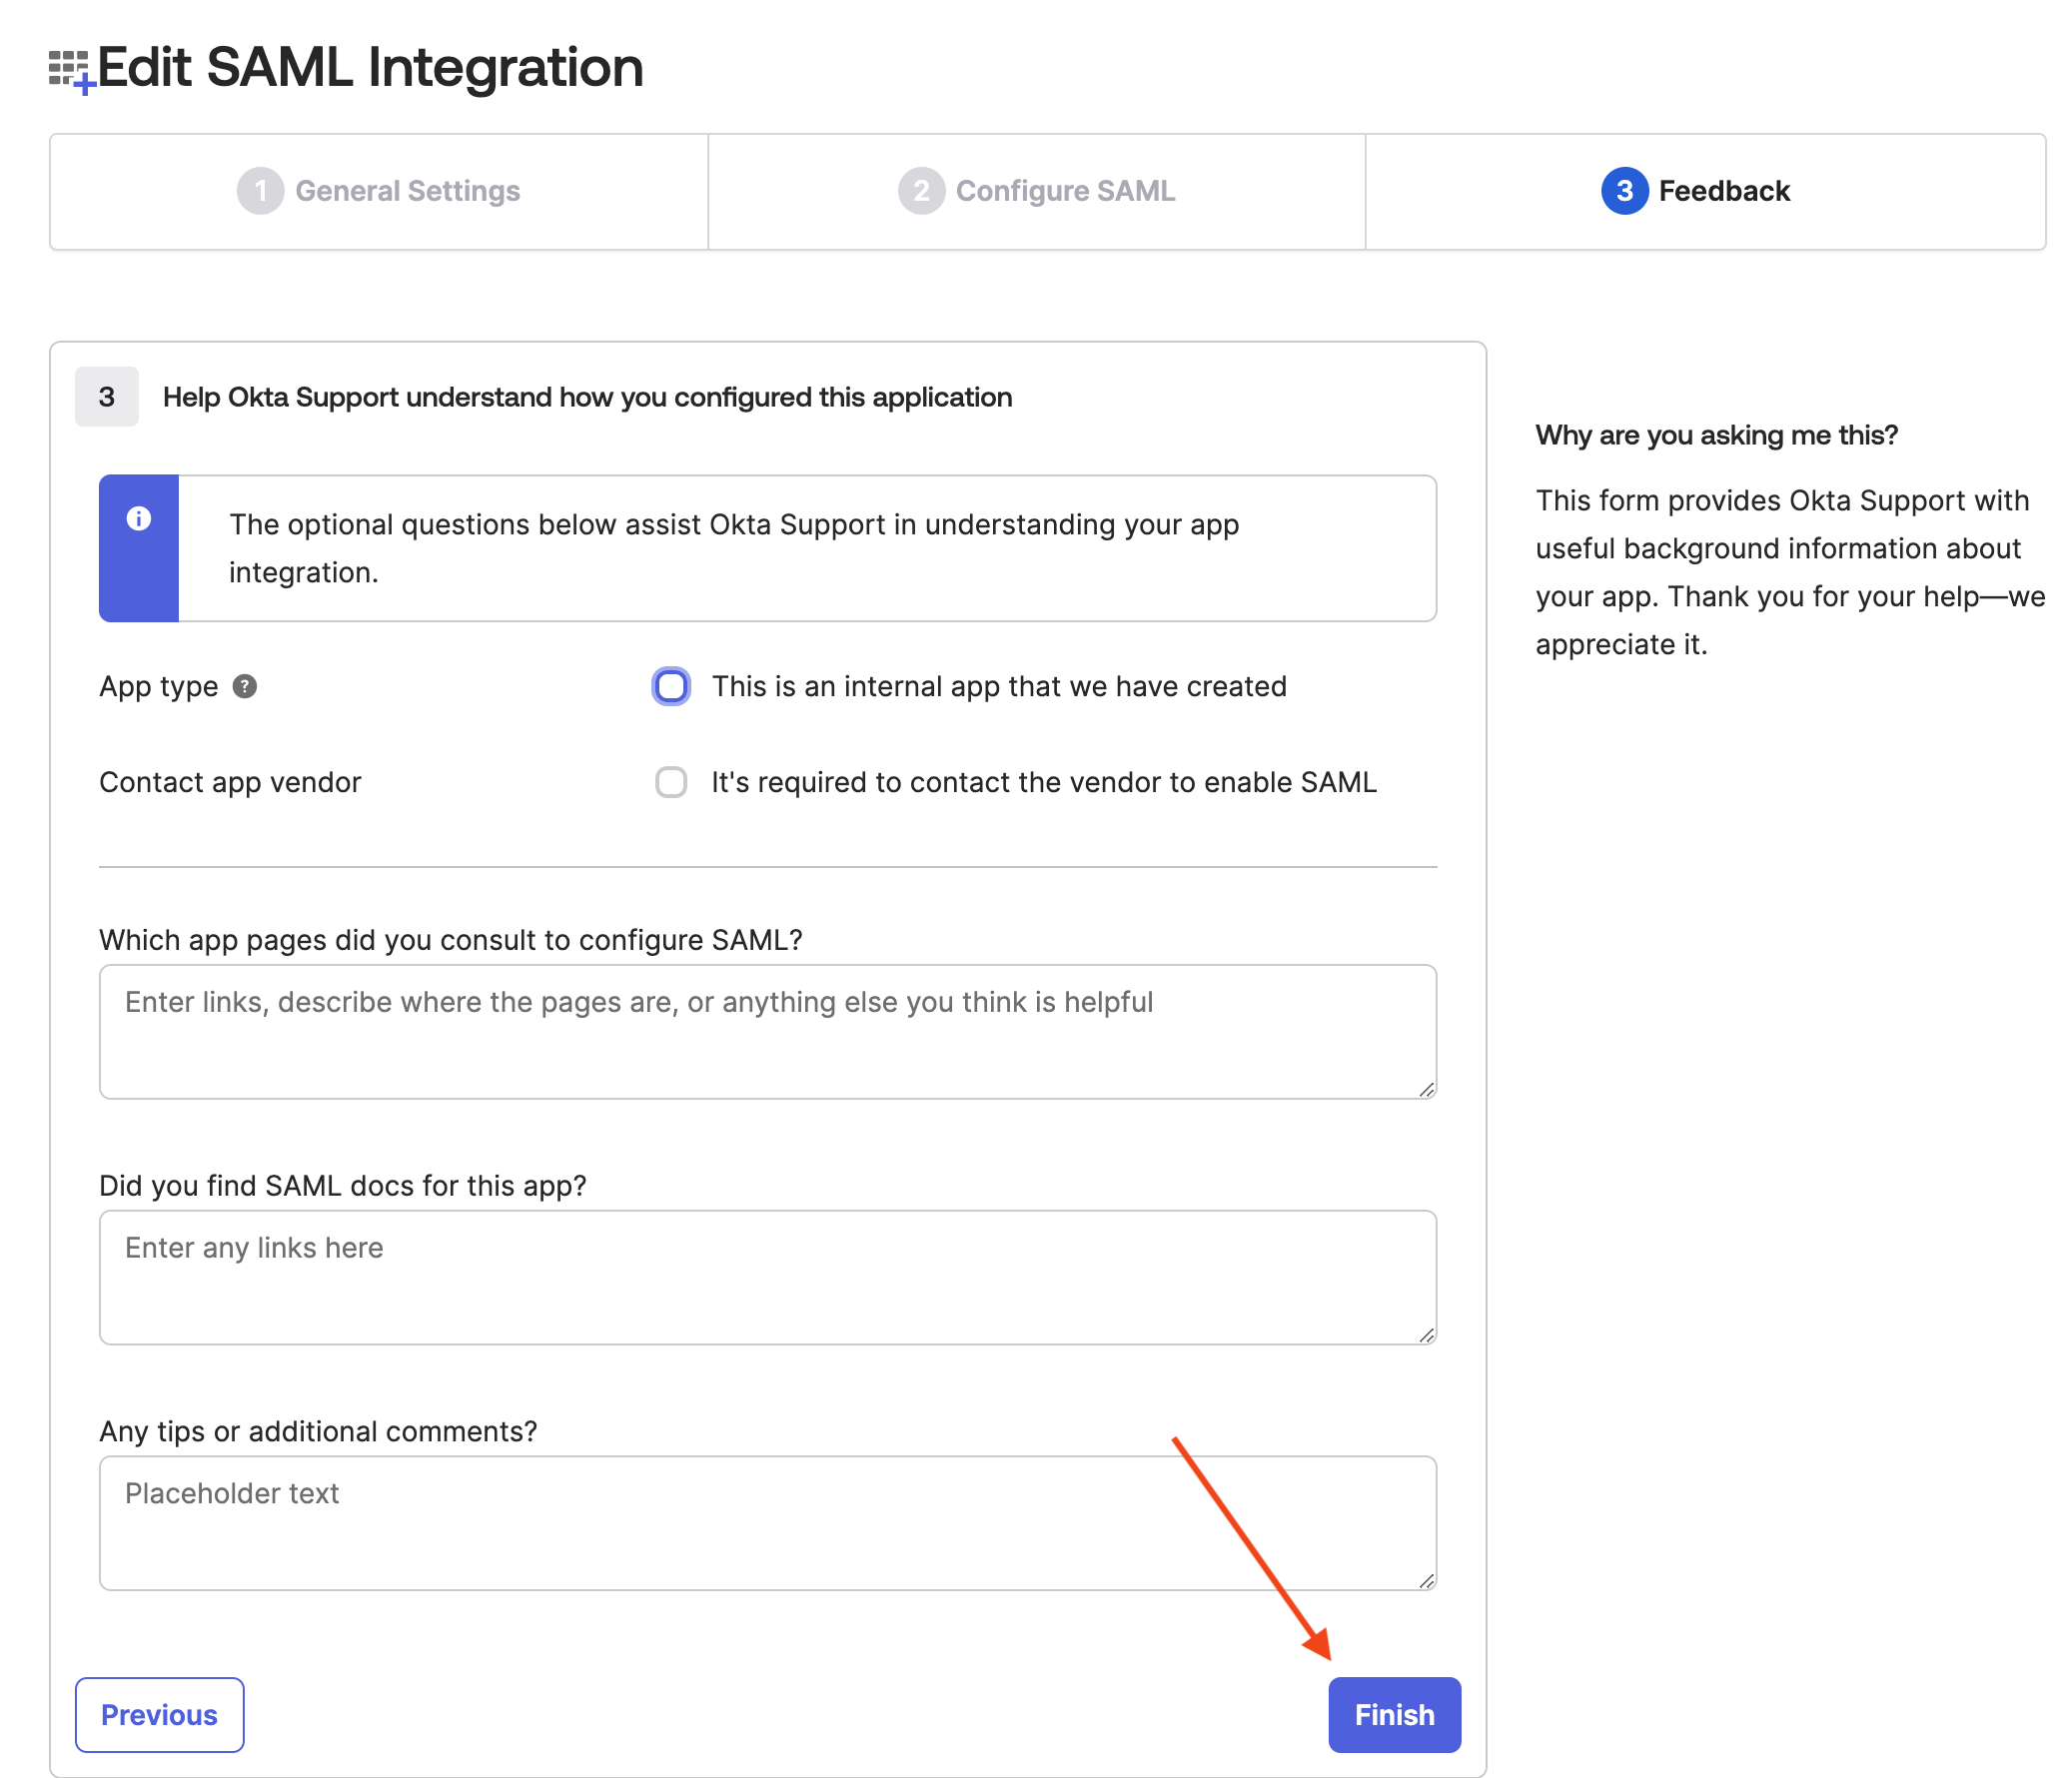Image resolution: width=2072 pixels, height=1778 pixels.
Task: Click the app grid plus icon beside the title
Action: pos(71,71)
